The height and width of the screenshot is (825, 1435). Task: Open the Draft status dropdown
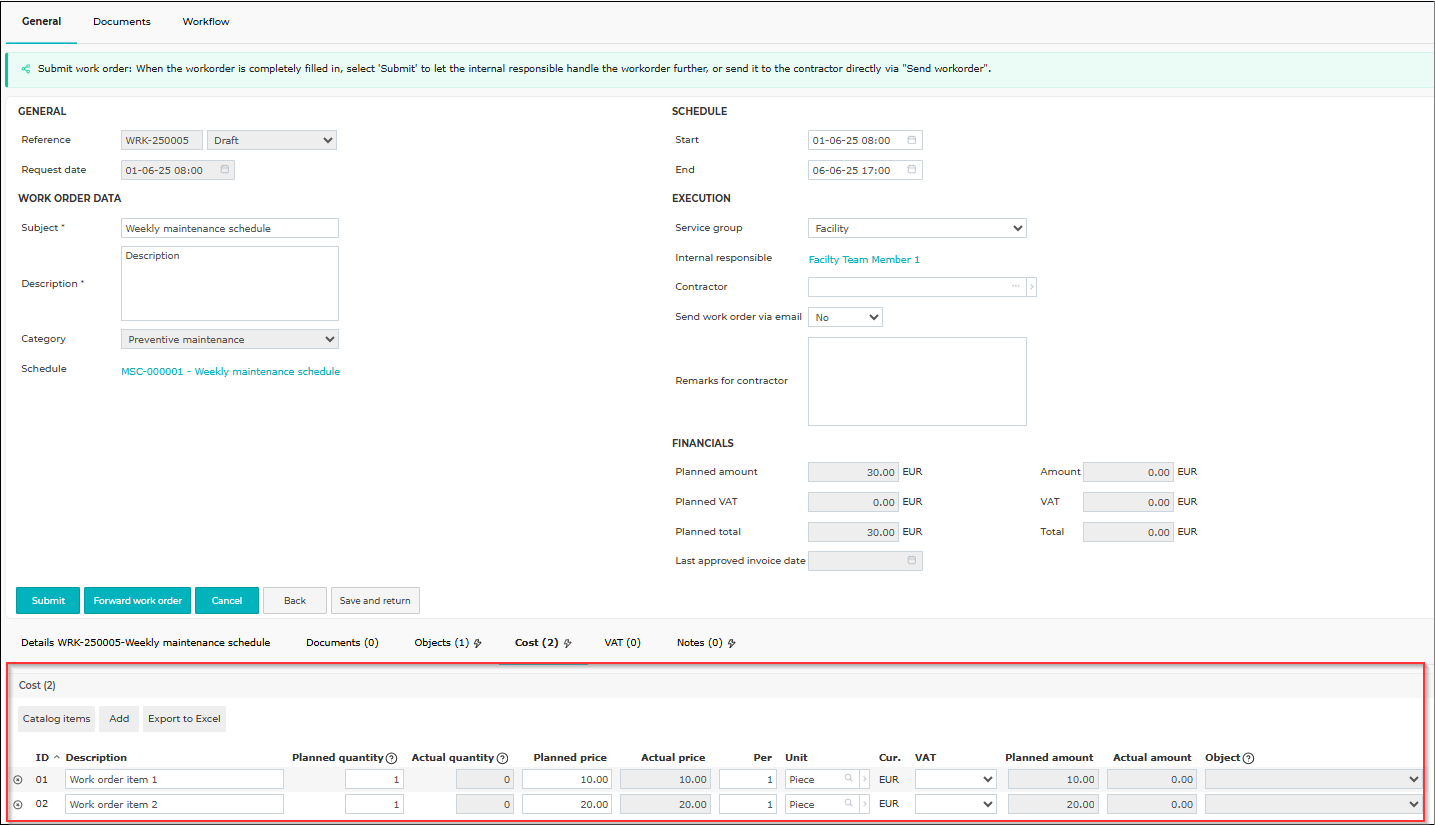tap(272, 140)
